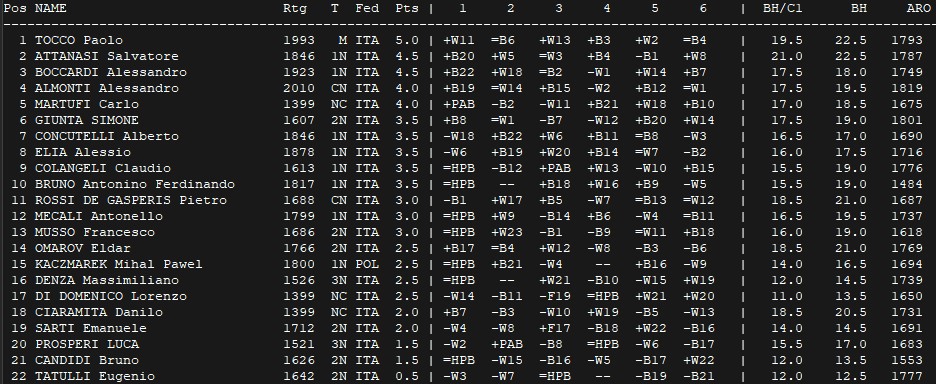Click the ARO column header
Screen dimensions: 936x384
point(918,8)
